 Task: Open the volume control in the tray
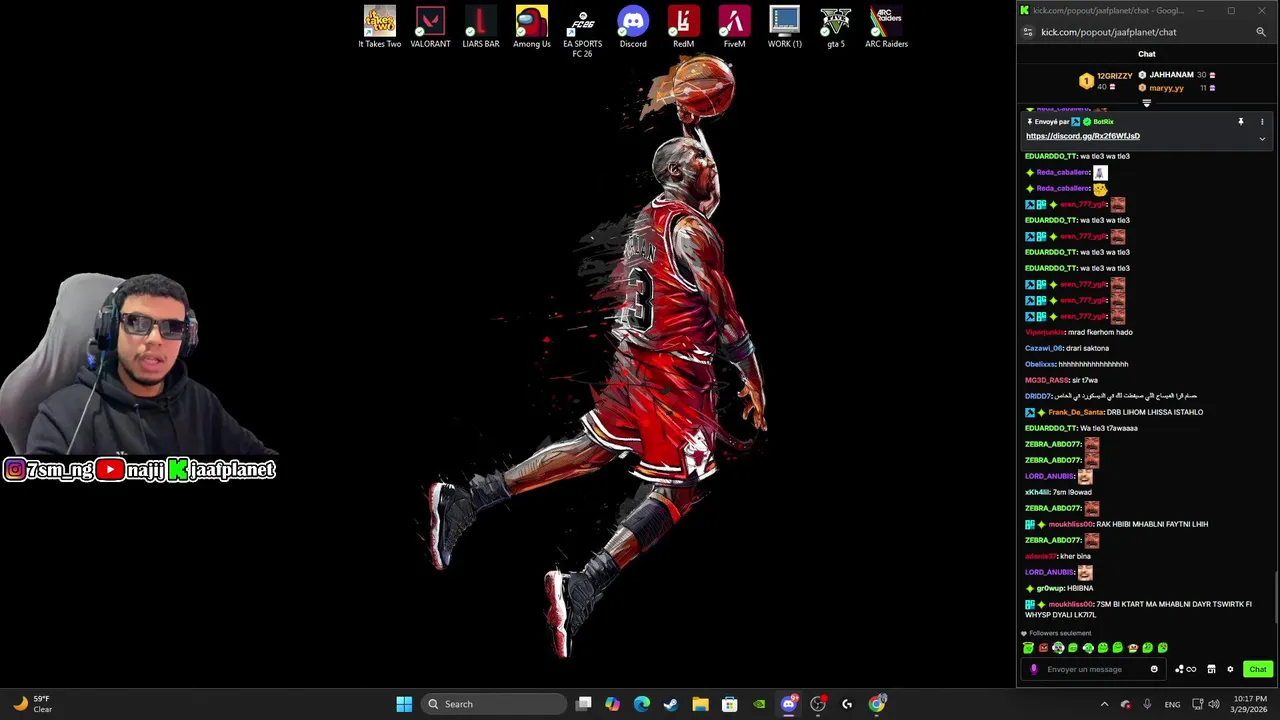click(1214, 704)
